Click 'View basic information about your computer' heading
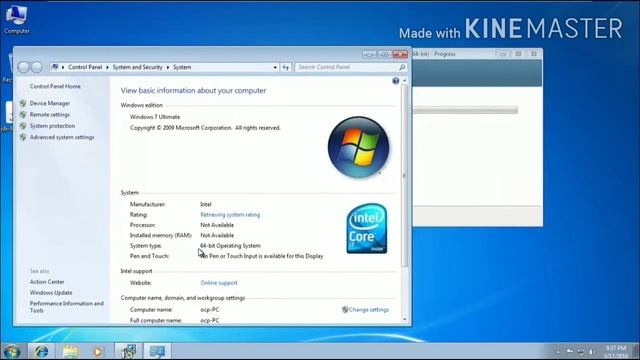The image size is (640, 360). [x=193, y=91]
